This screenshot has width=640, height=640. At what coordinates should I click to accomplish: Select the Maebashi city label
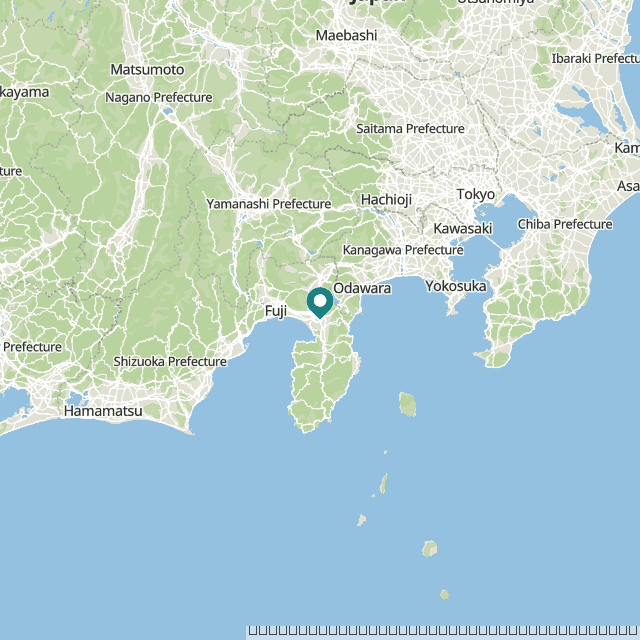[x=346, y=36]
